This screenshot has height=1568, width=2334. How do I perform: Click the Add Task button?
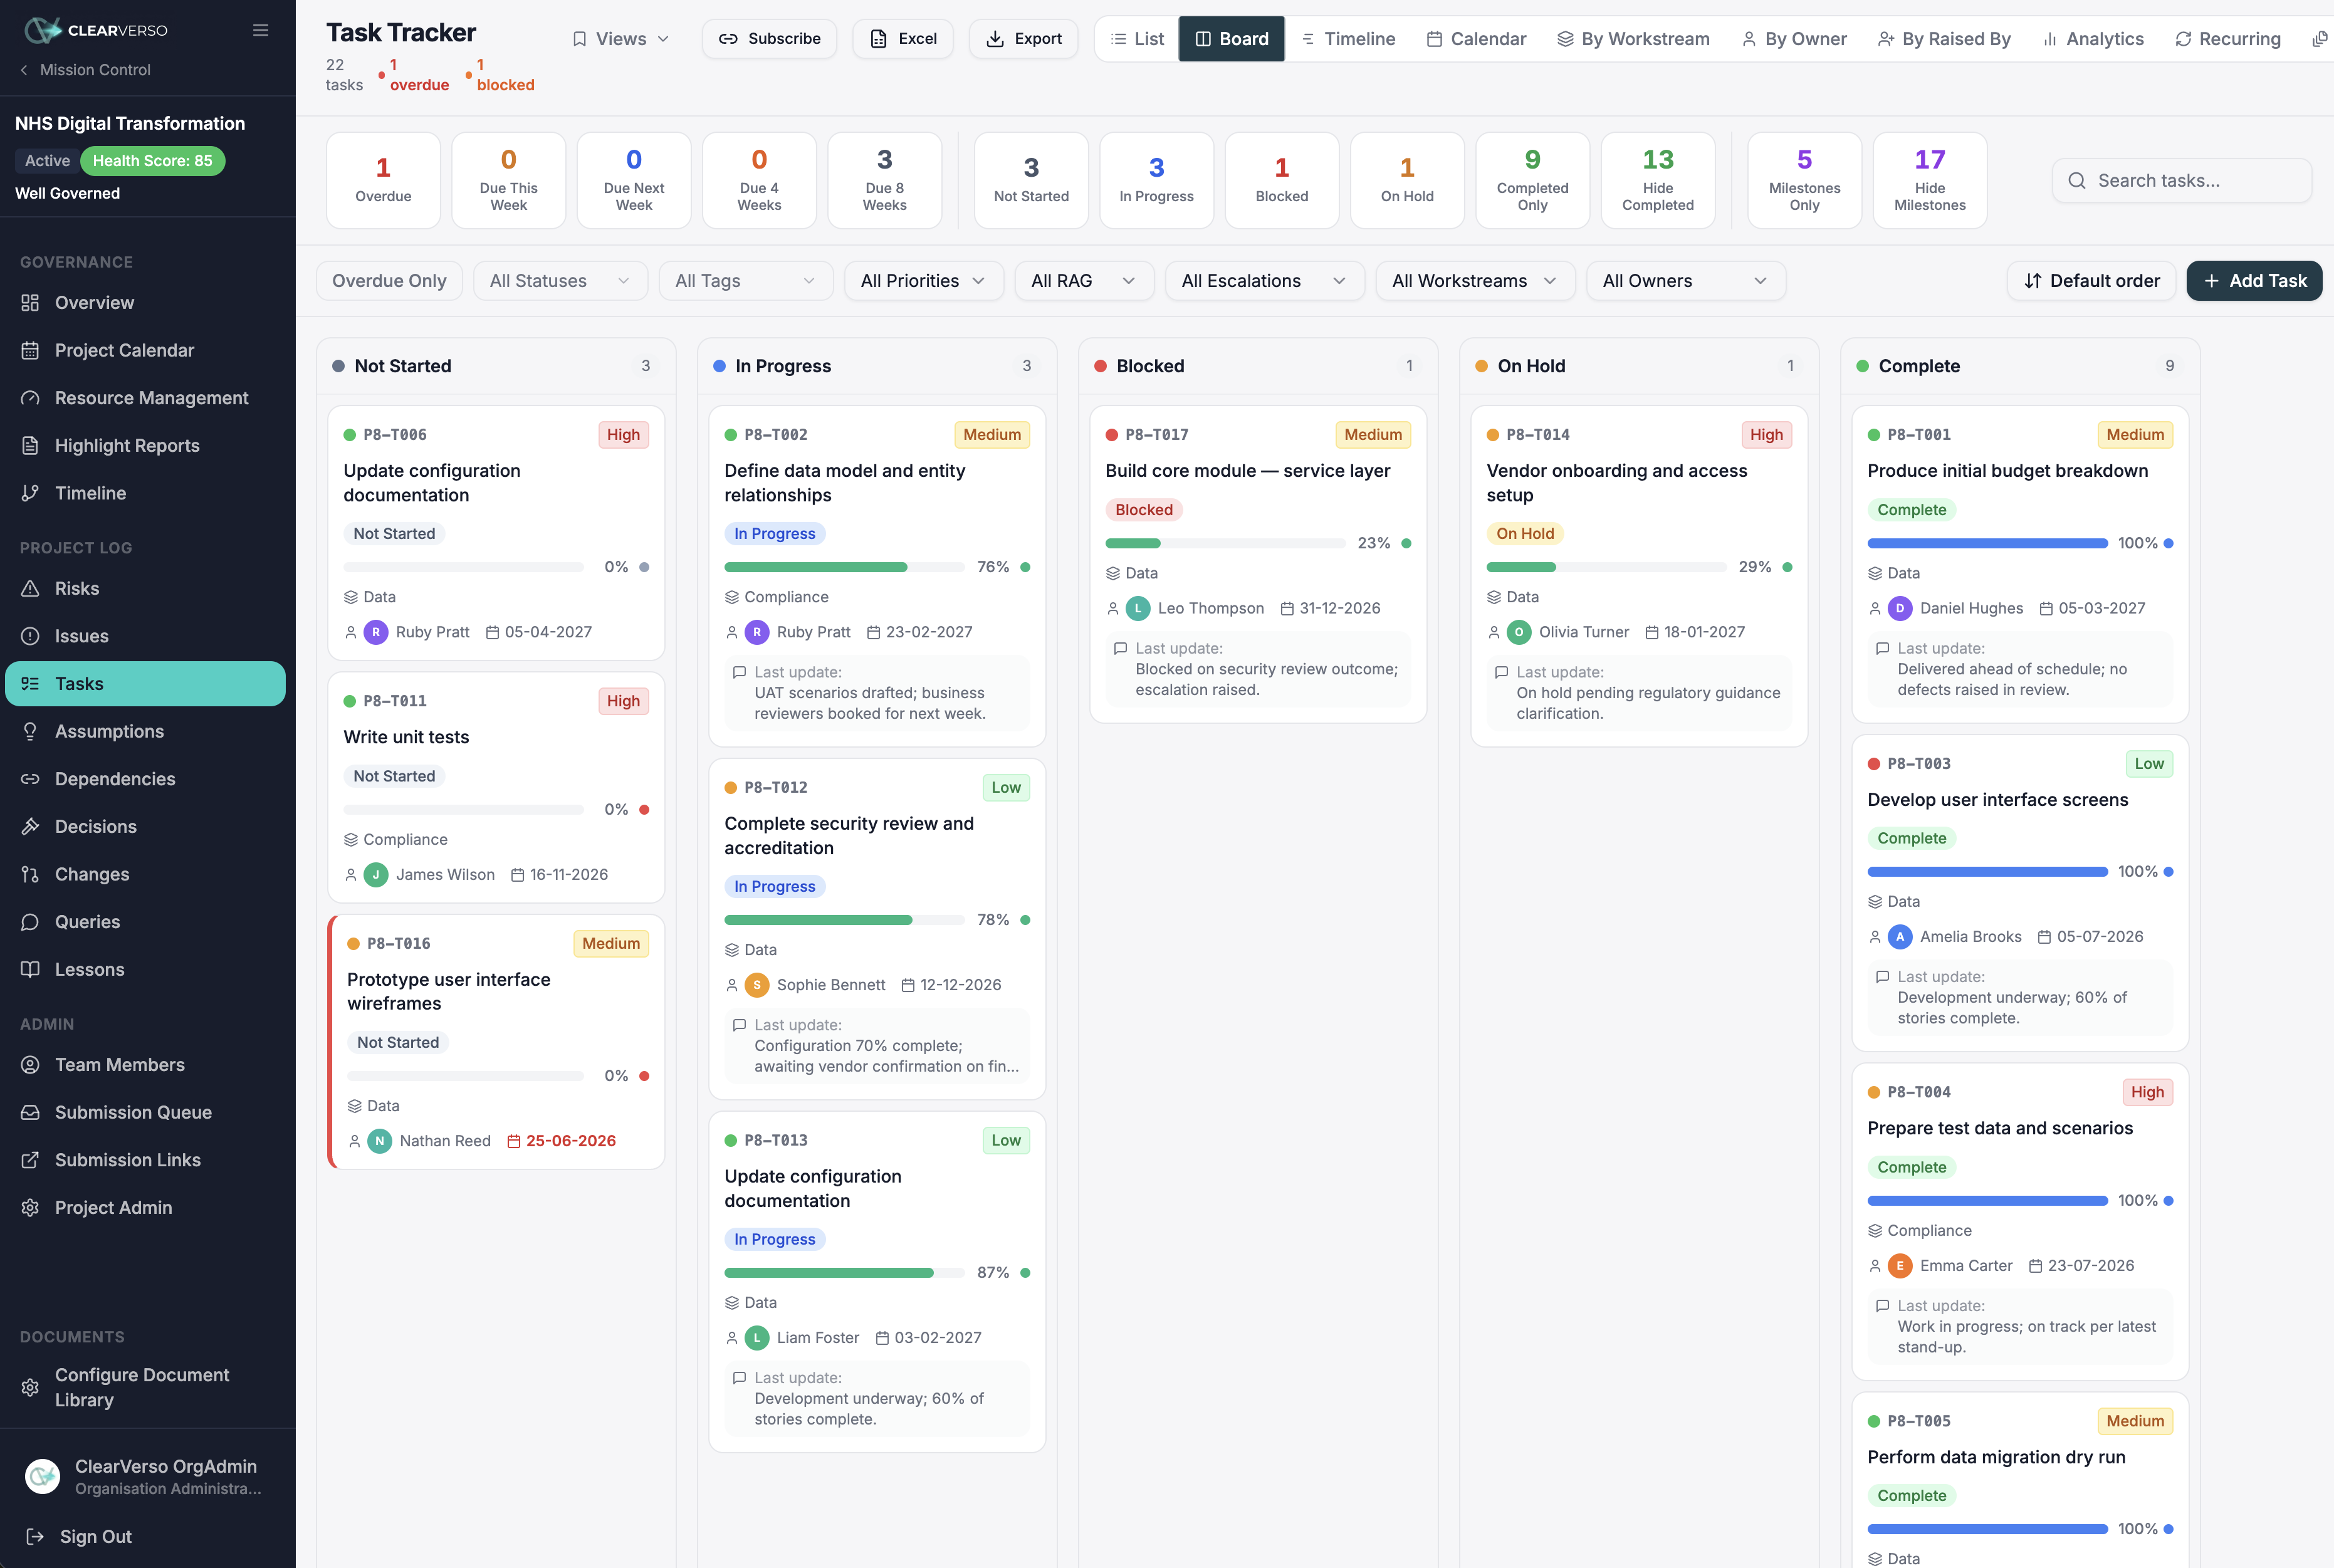point(2254,281)
